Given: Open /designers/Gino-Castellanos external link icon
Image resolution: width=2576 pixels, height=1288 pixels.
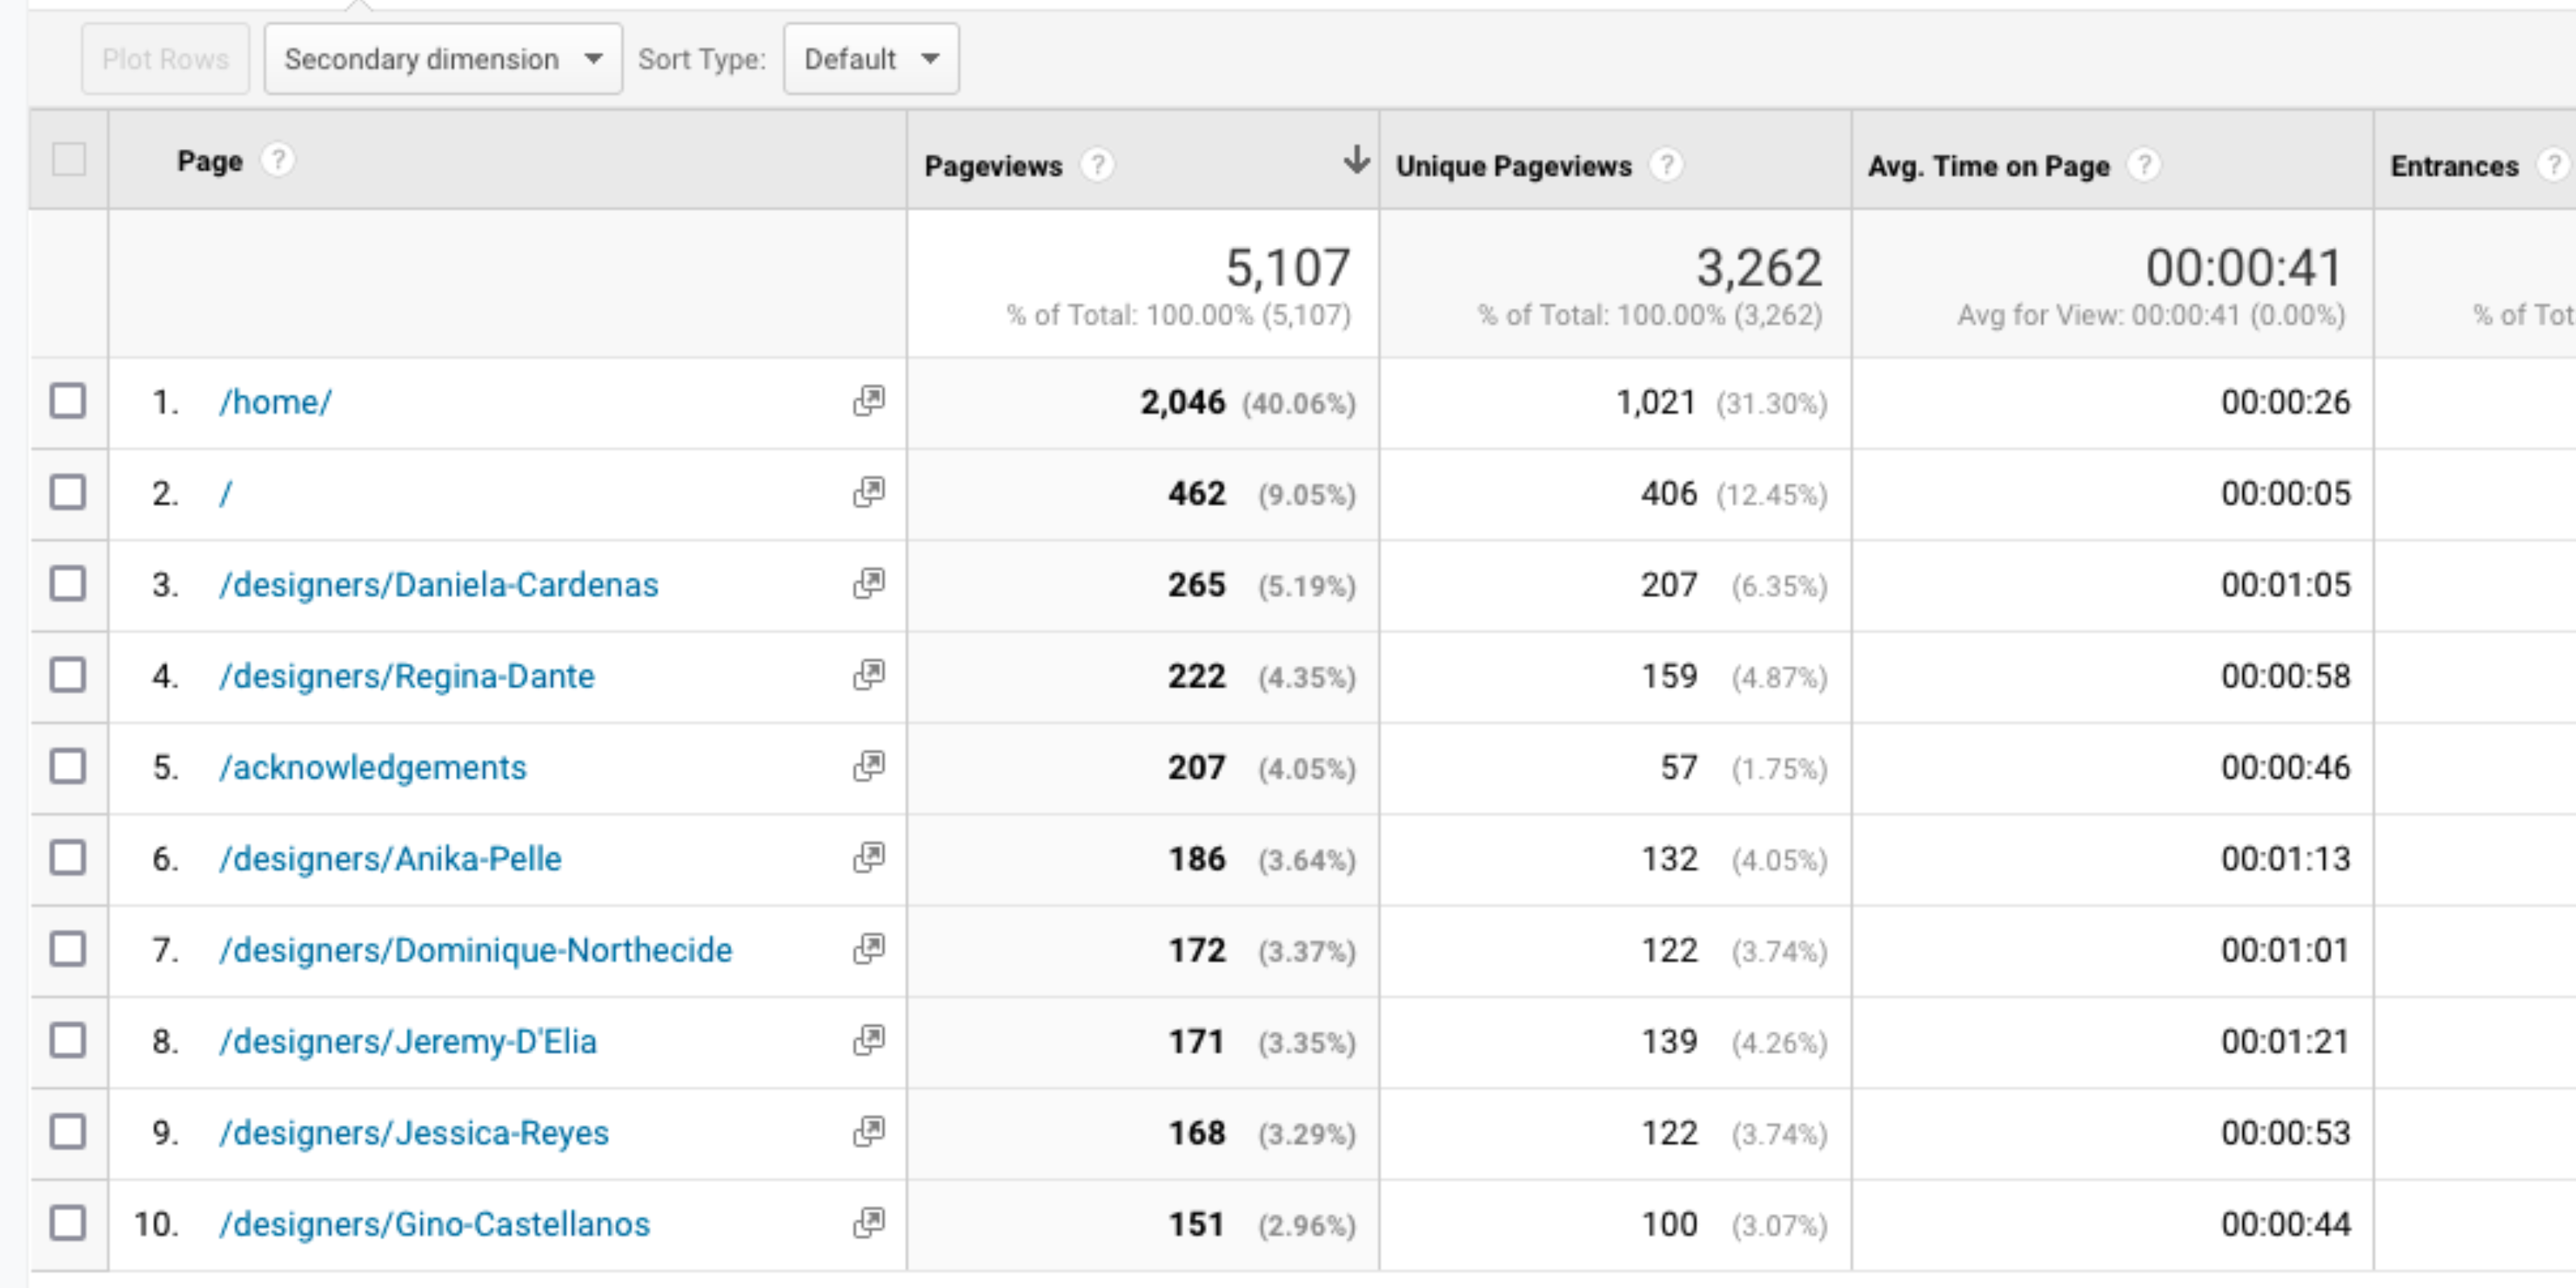Looking at the screenshot, I should pos(869,1223).
